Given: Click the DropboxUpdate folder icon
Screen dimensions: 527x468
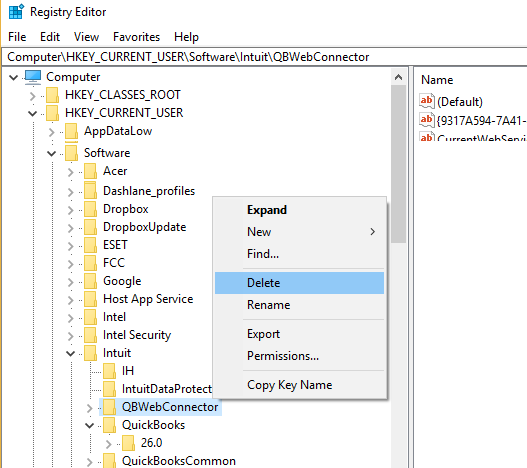Looking at the screenshot, I should tap(90, 227).
